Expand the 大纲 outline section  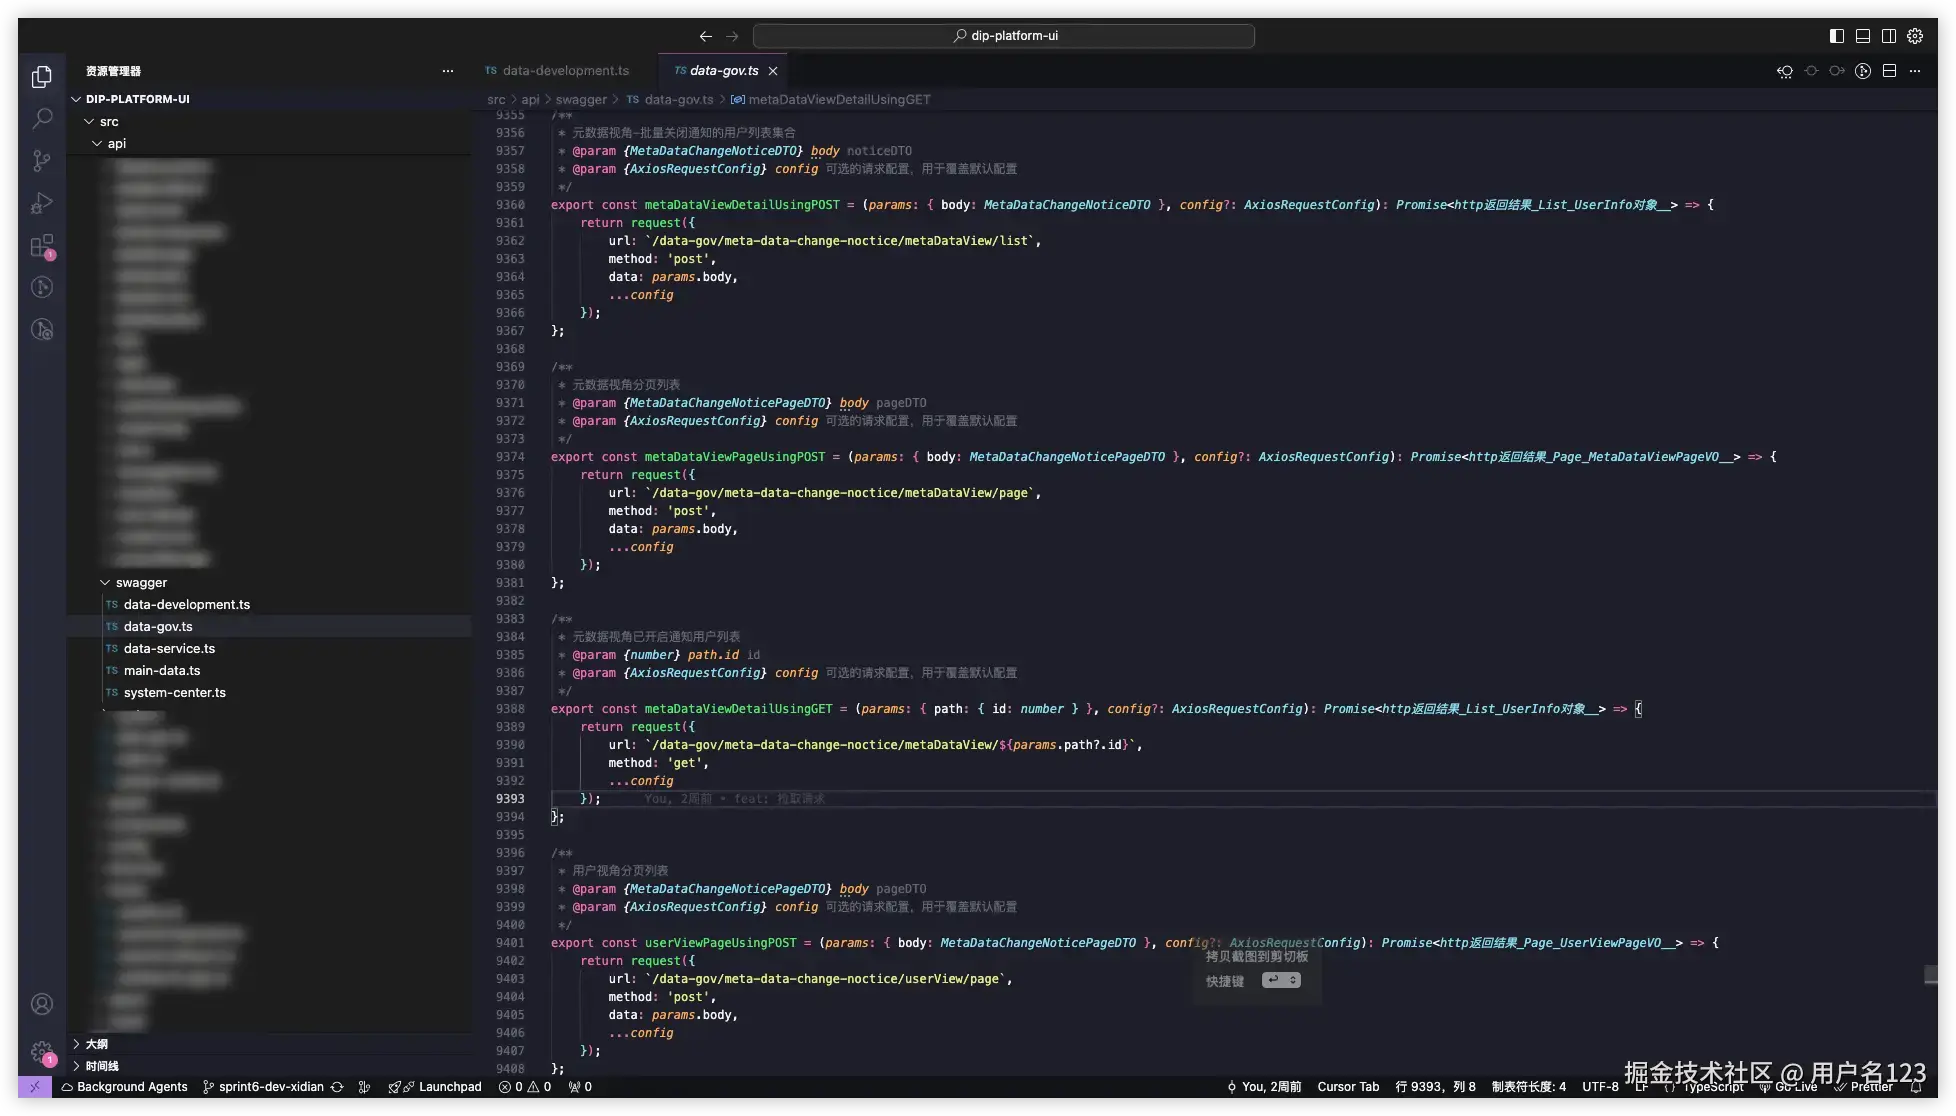click(96, 1044)
